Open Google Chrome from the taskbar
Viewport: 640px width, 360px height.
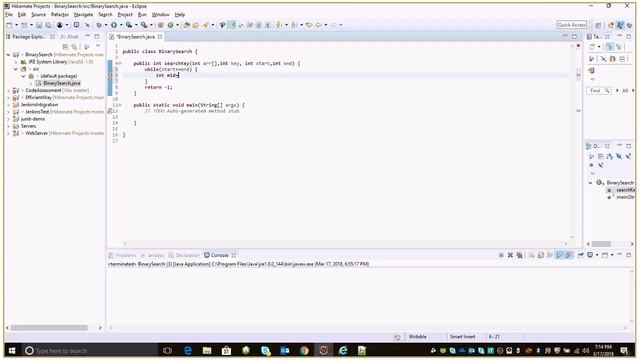coord(304,351)
